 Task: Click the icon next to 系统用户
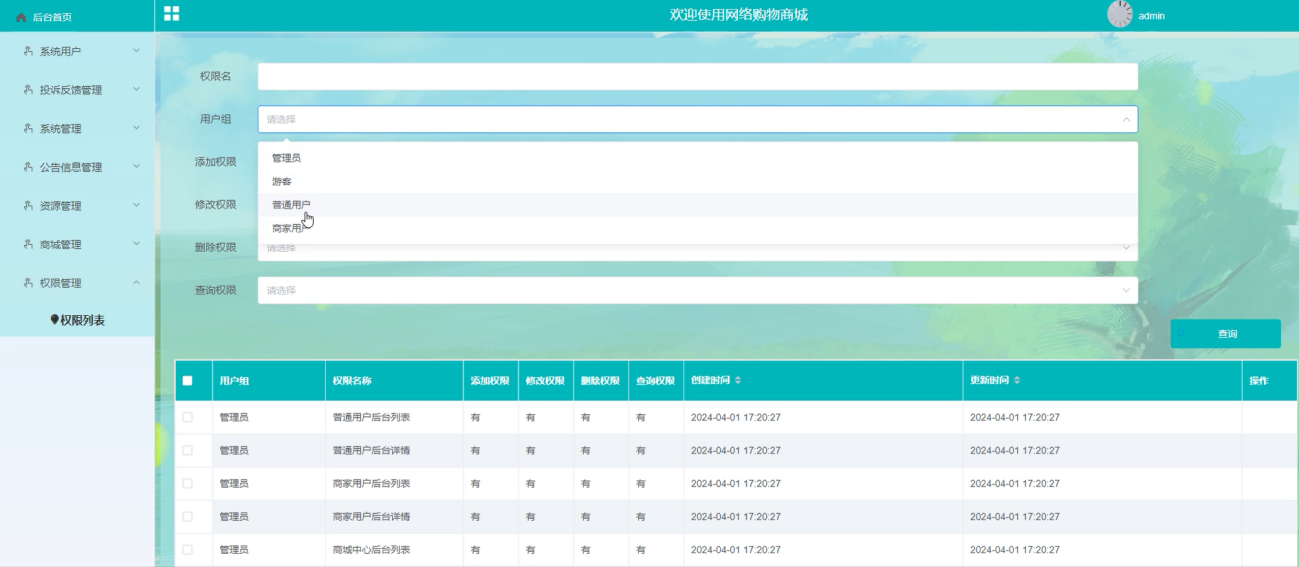(x=28, y=51)
